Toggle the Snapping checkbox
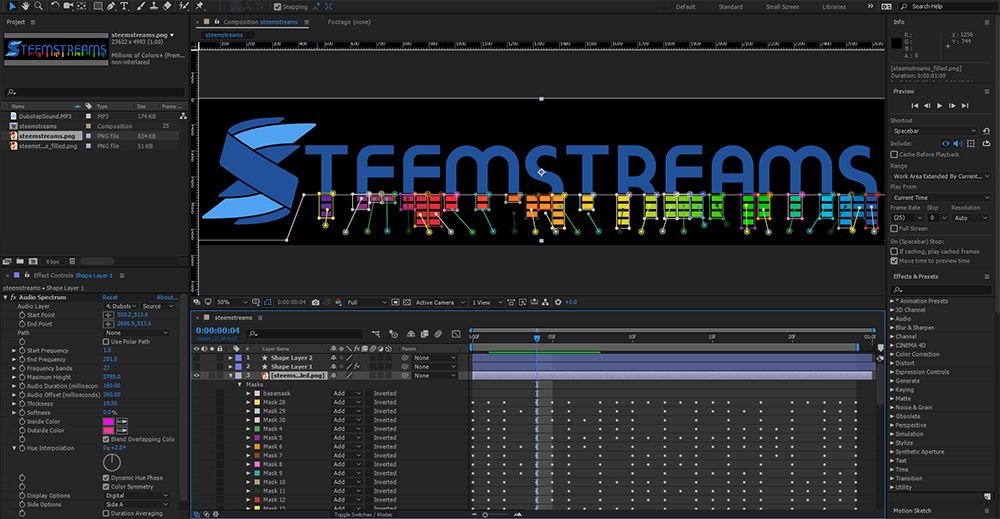 pyautogui.click(x=277, y=6)
